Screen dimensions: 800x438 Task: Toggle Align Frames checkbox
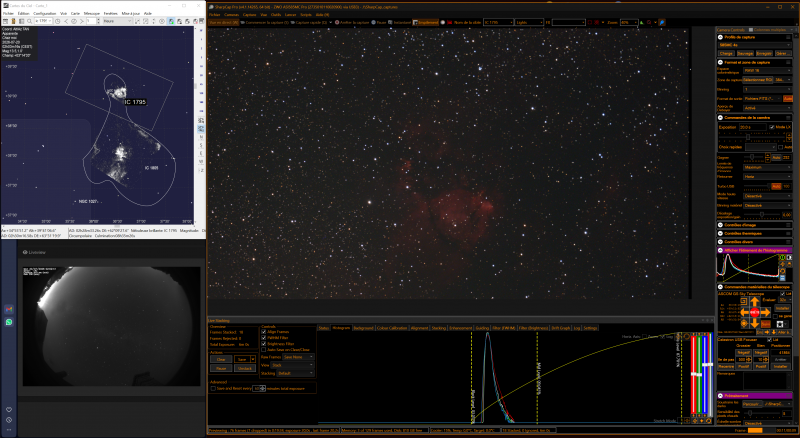(x=263, y=332)
